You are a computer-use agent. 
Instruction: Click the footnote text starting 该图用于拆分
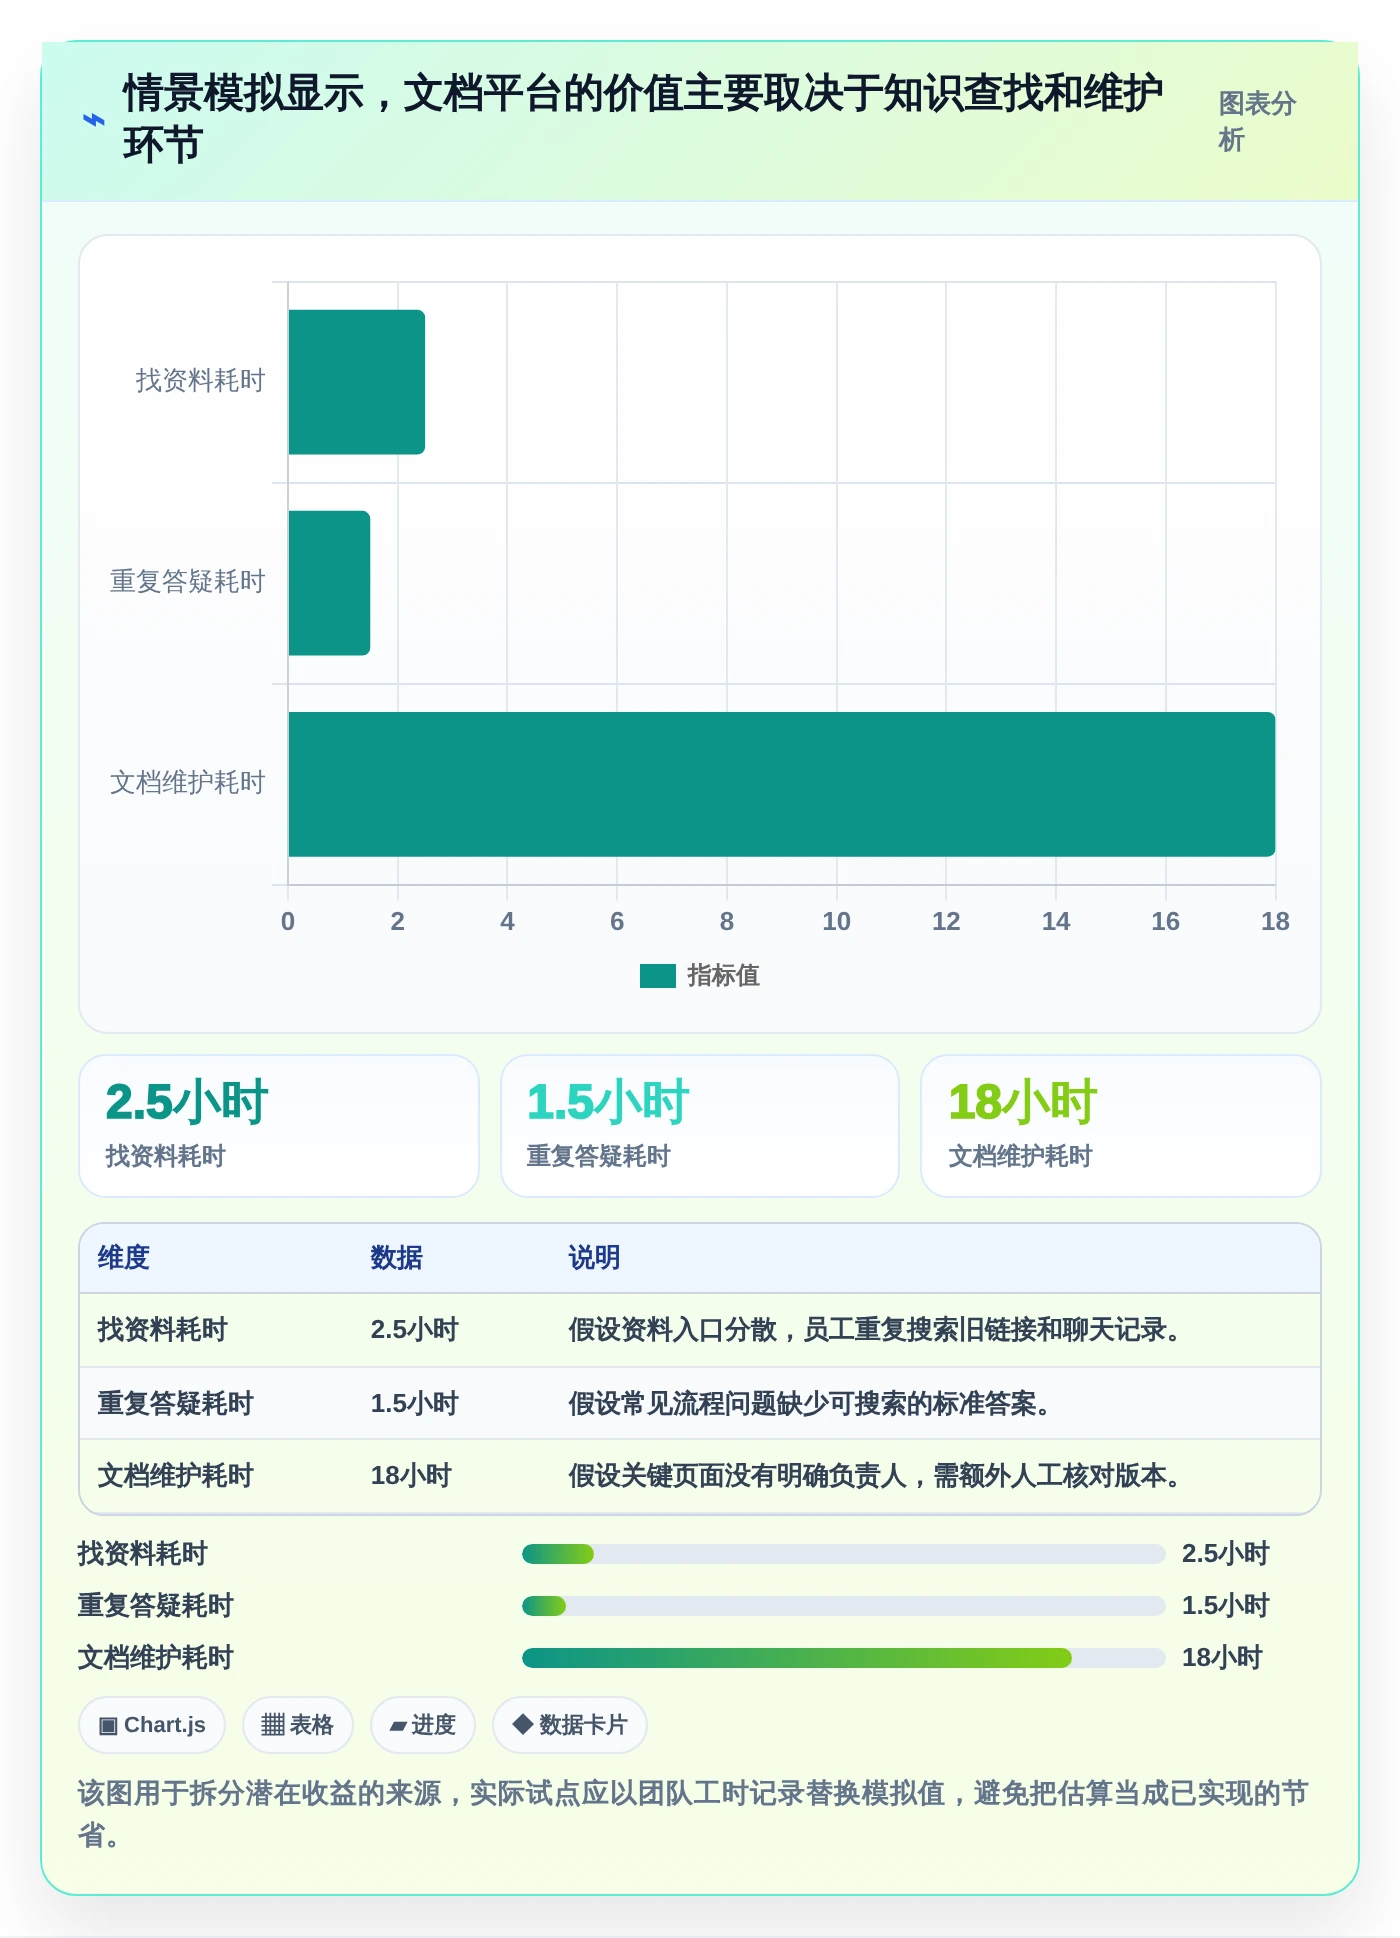point(693,1814)
